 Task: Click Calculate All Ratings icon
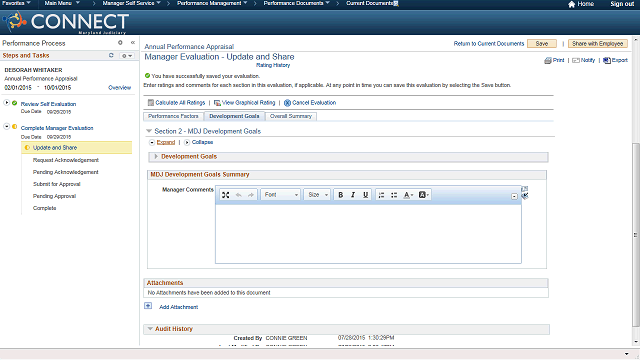(x=151, y=102)
